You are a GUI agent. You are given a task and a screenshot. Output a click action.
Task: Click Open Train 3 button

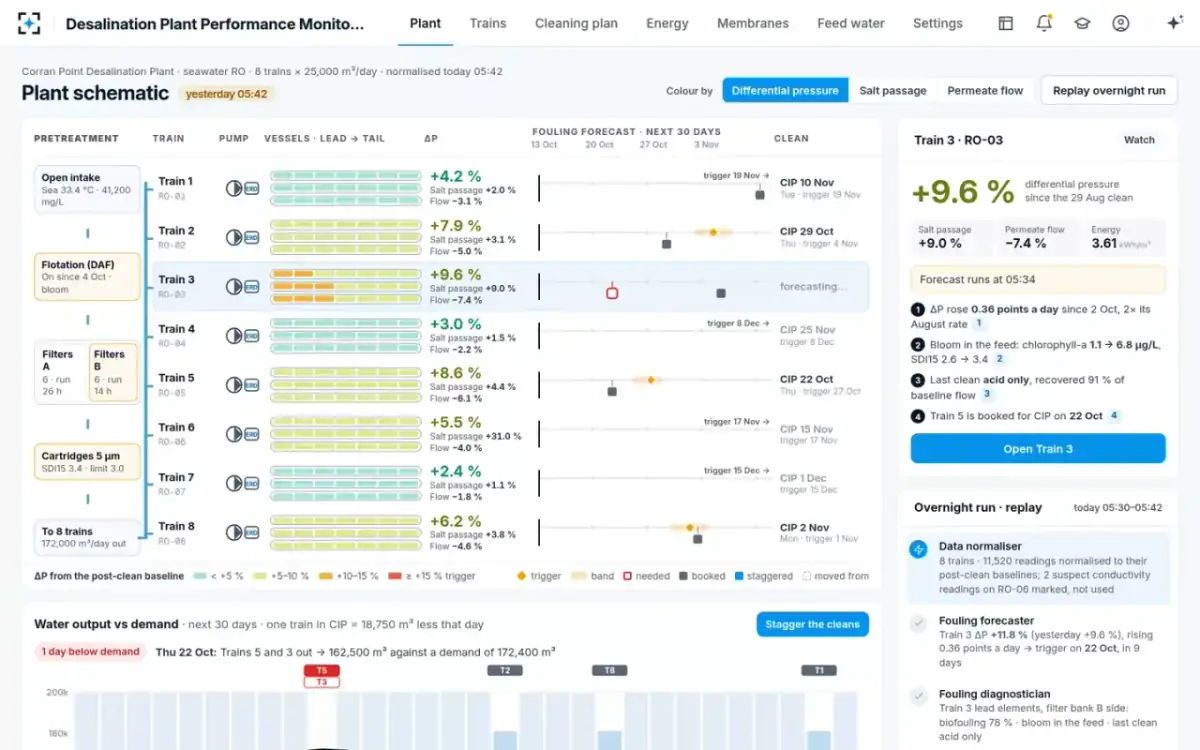click(x=1038, y=449)
